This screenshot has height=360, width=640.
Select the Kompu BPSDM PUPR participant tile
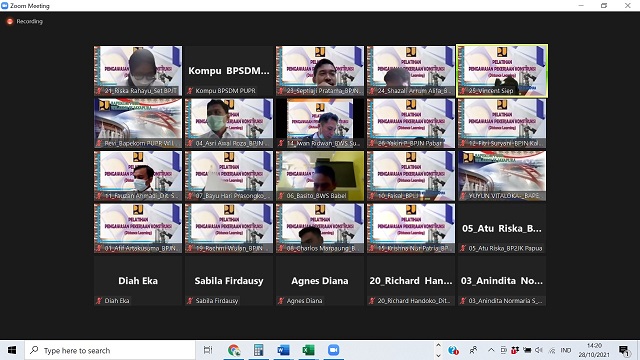[229, 71]
